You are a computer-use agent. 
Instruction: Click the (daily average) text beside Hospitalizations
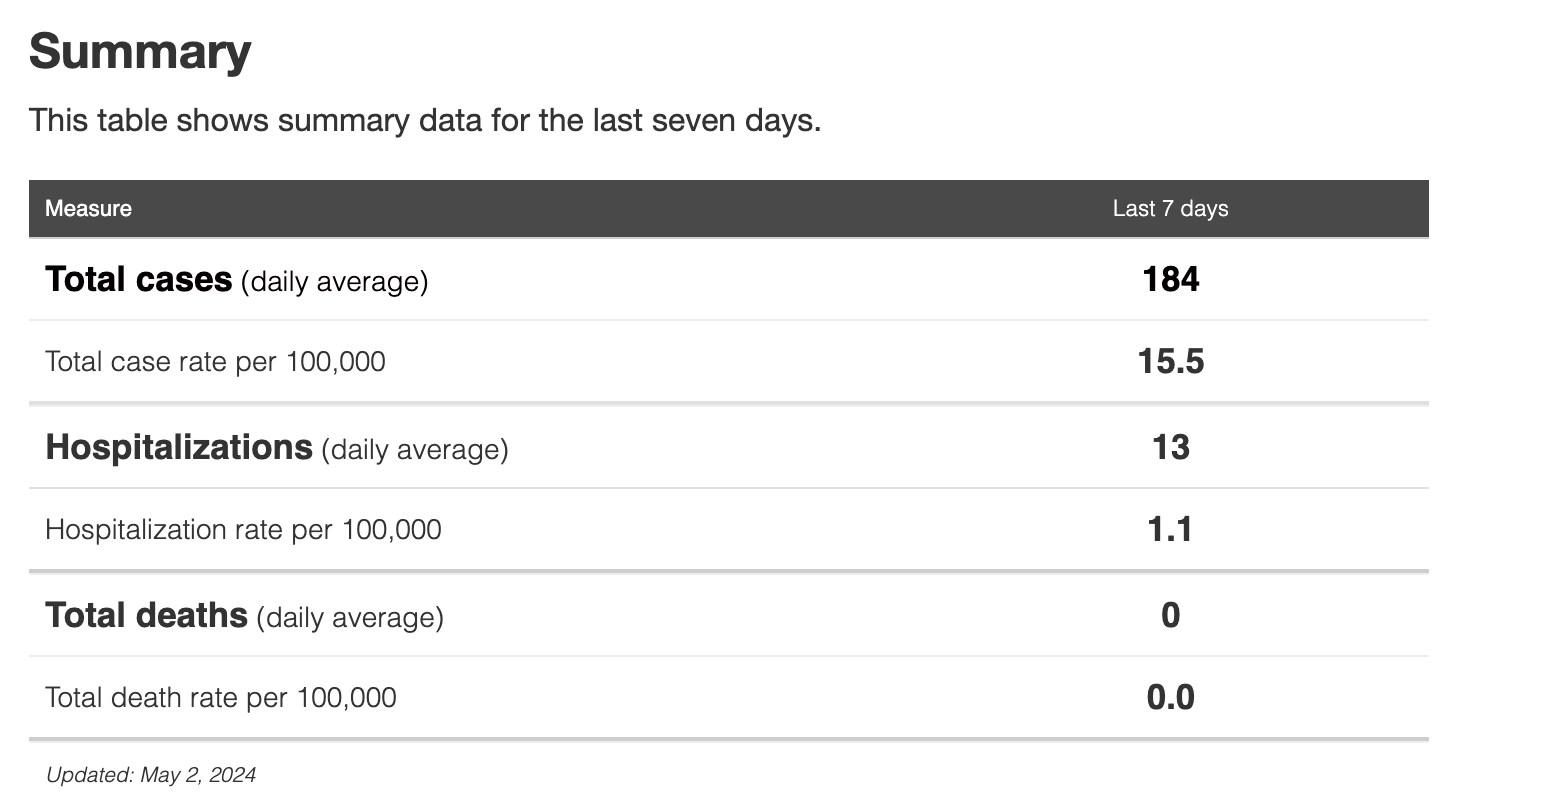[x=414, y=449]
